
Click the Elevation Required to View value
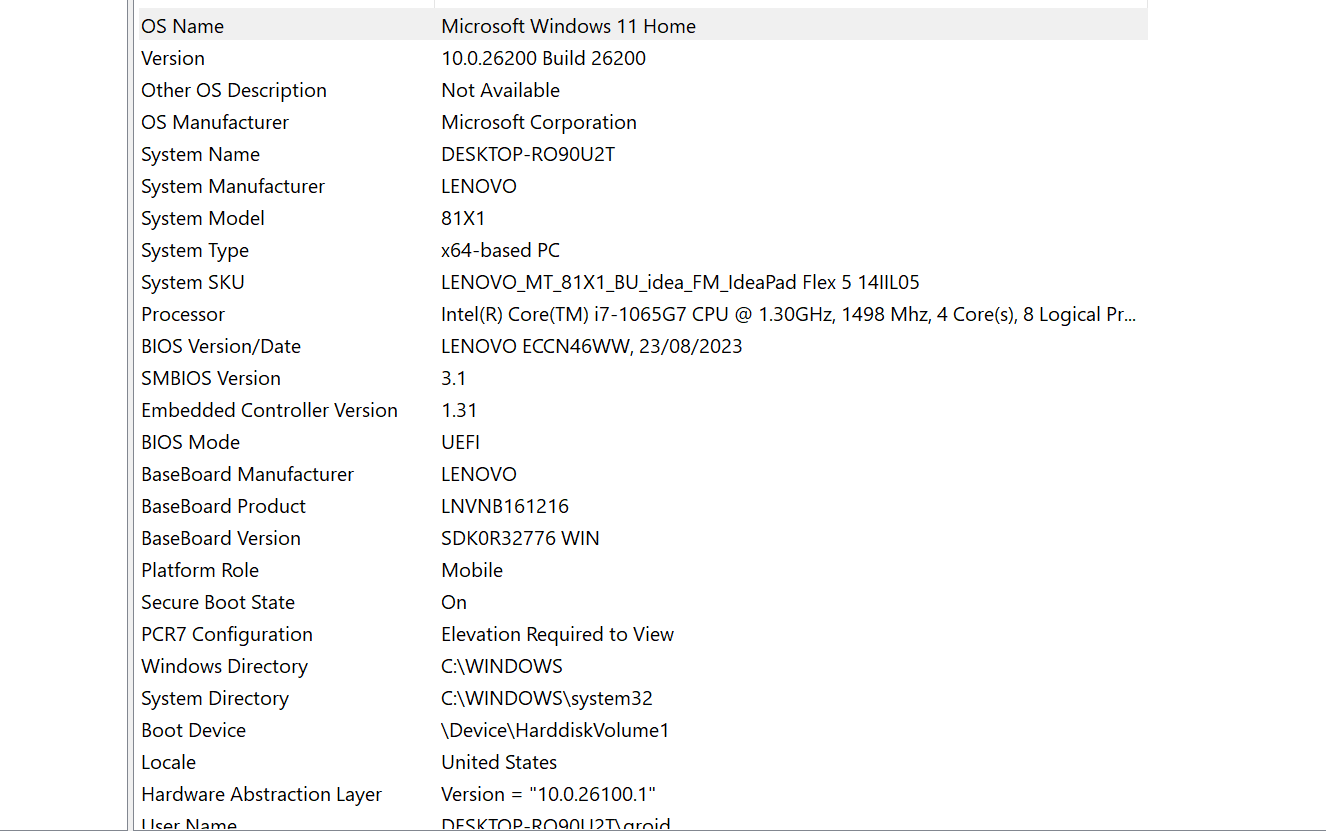point(558,634)
